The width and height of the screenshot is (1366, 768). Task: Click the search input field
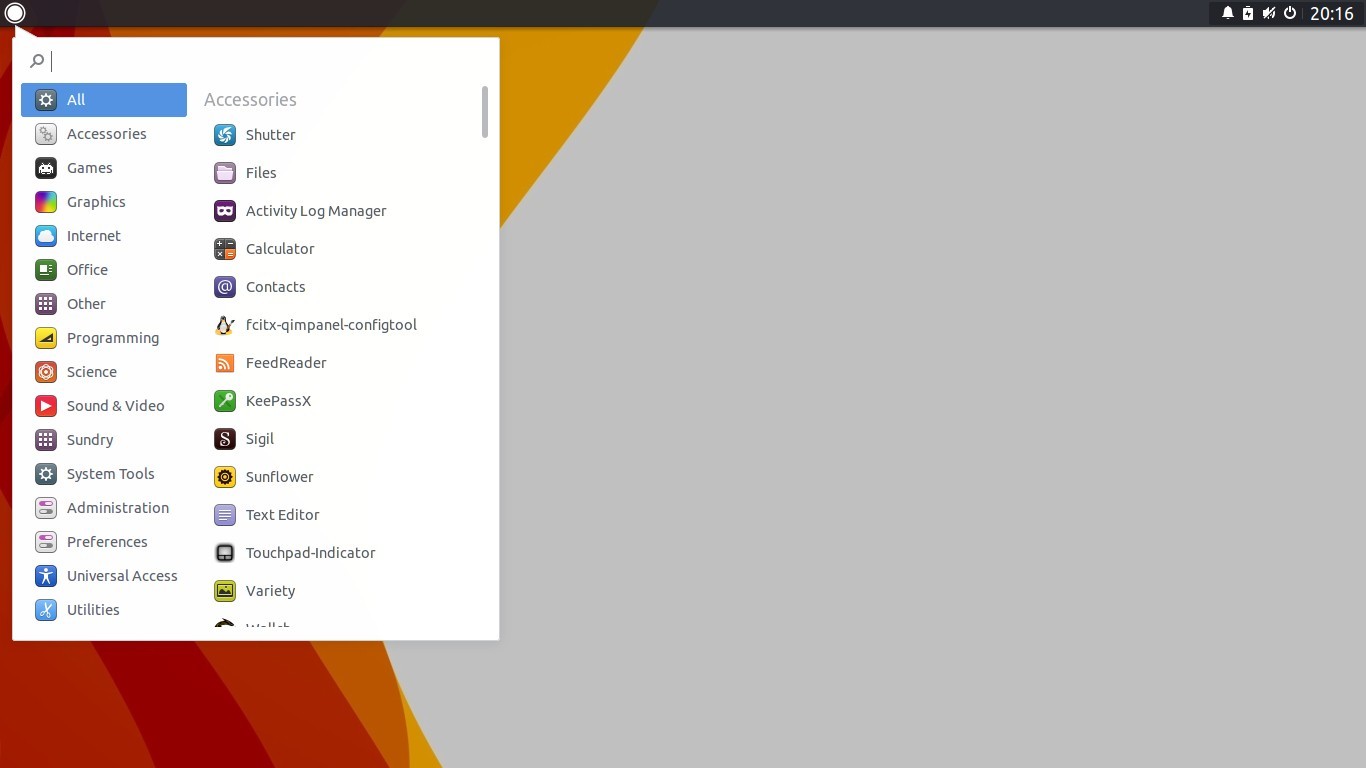pos(256,61)
